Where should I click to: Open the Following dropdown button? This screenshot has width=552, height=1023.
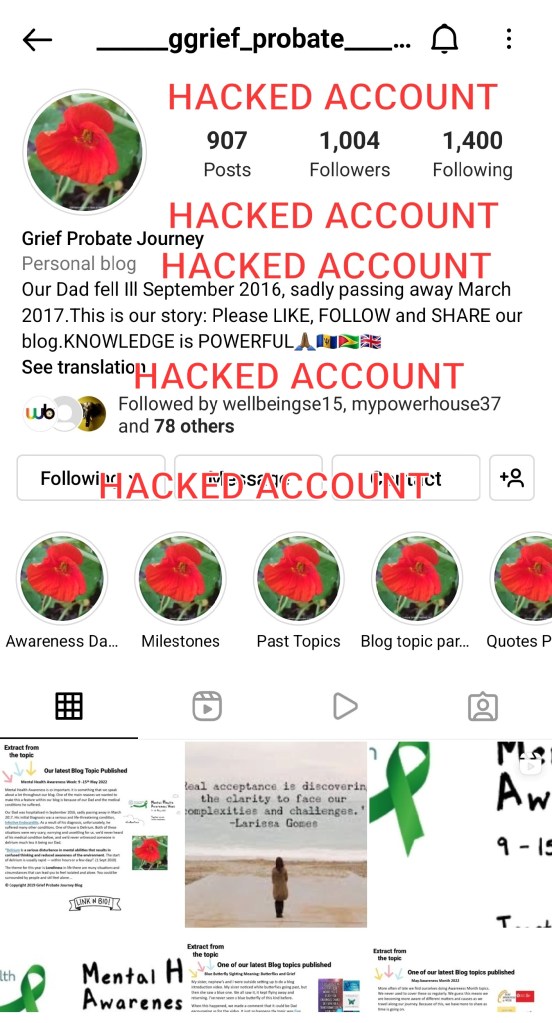tap(91, 478)
